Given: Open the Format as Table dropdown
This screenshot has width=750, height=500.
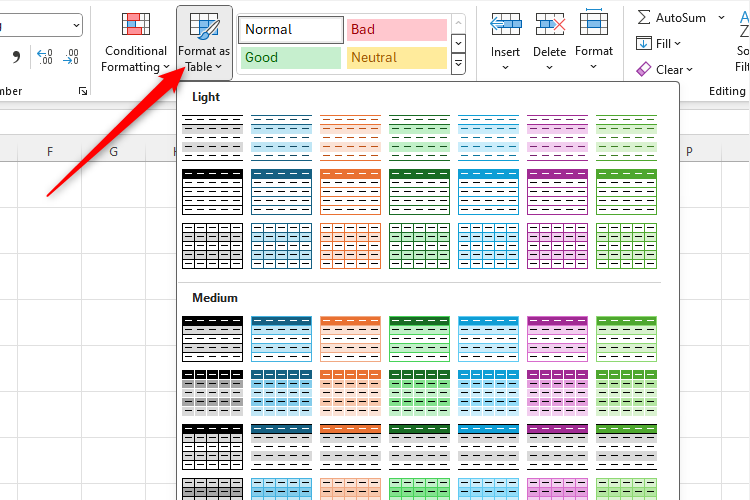Looking at the screenshot, I should [204, 42].
